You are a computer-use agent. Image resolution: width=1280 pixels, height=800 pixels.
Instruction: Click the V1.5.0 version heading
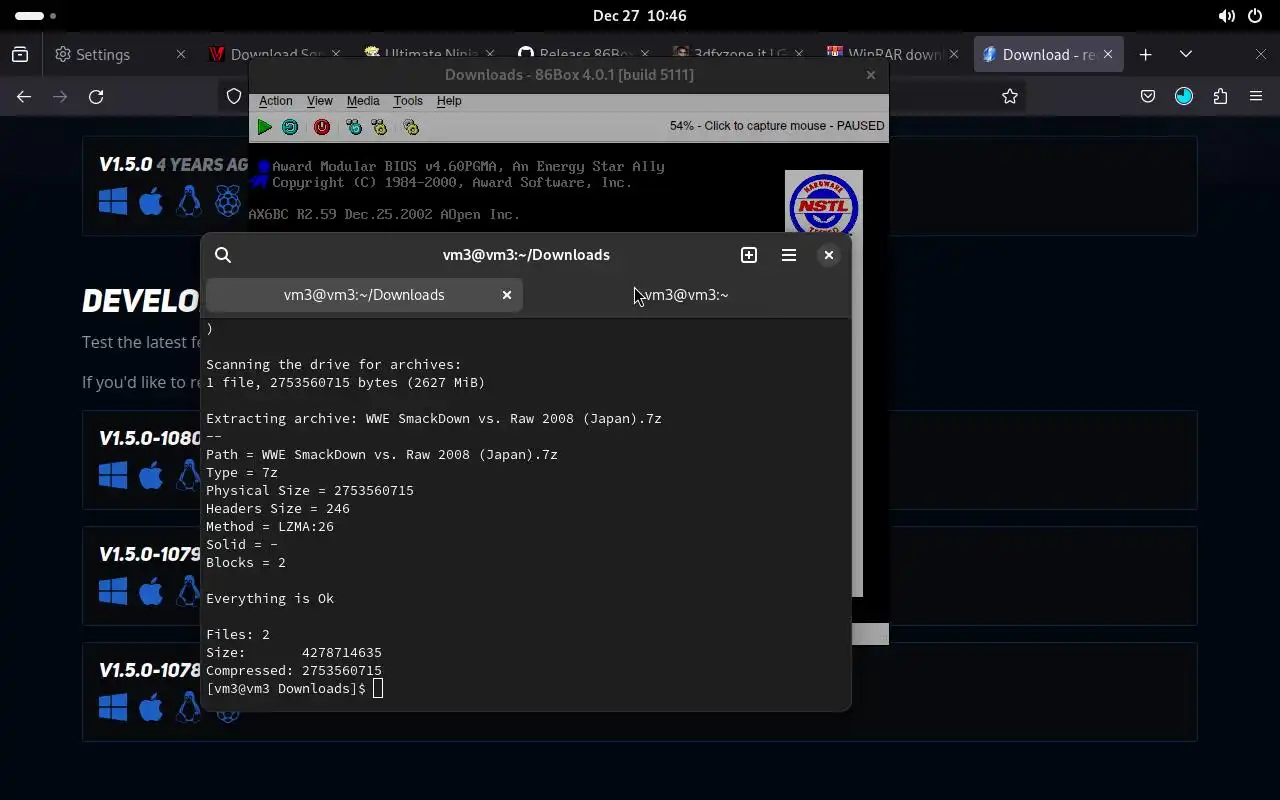coord(125,165)
